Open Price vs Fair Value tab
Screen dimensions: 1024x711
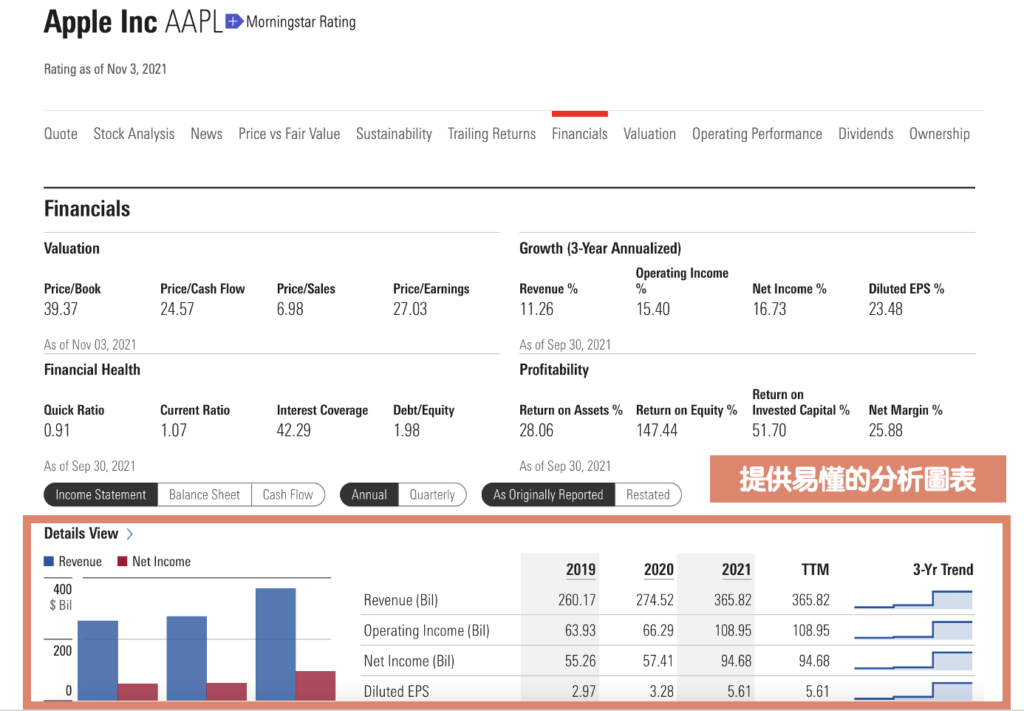click(x=289, y=134)
